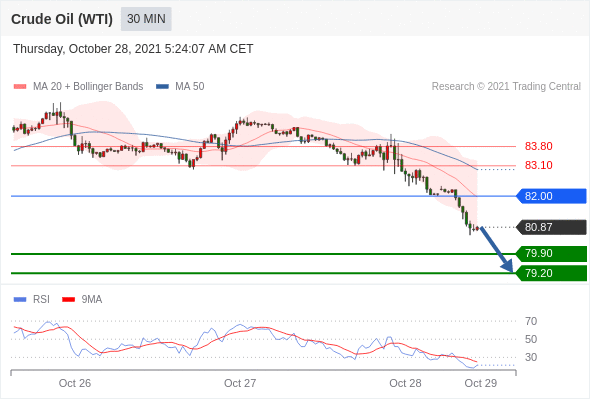Click the red 83.80 resistance label
This screenshot has width=590, height=400.
pyautogui.click(x=538, y=146)
